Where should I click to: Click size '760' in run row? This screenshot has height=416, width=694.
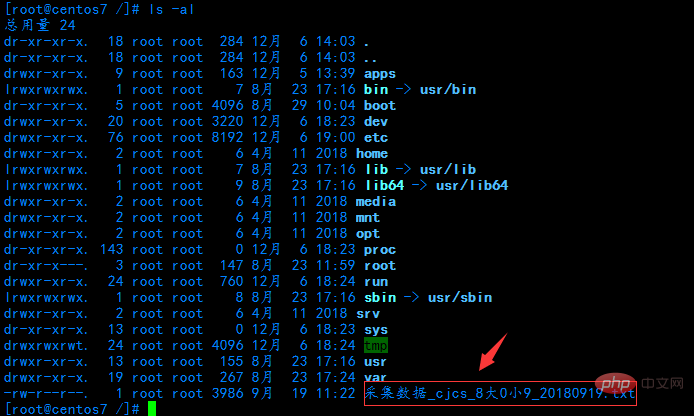pos(231,281)
